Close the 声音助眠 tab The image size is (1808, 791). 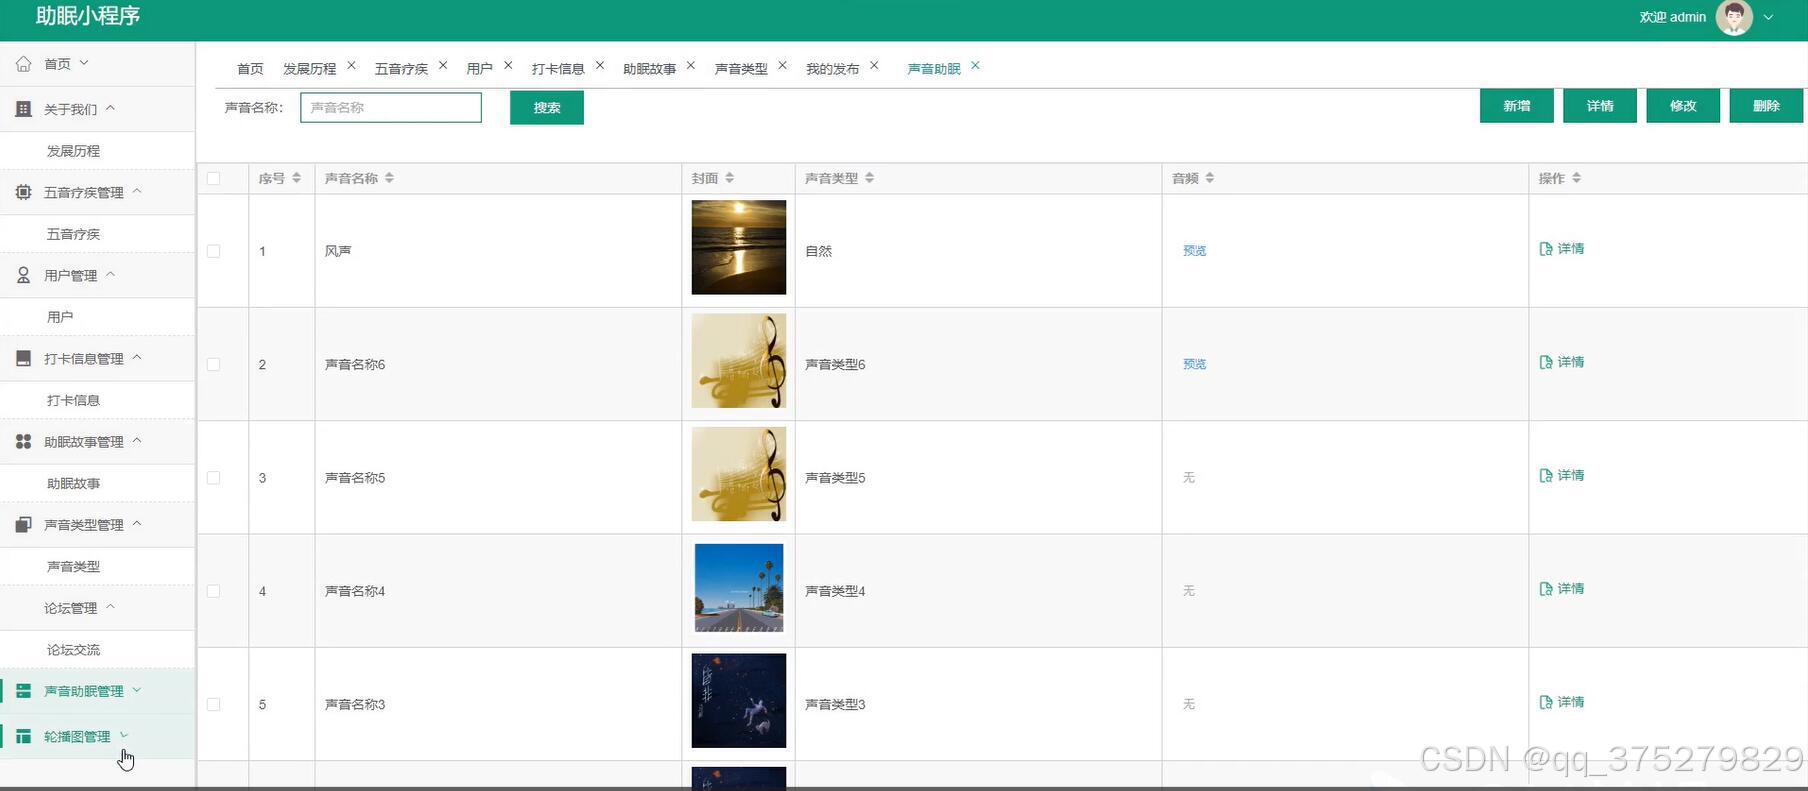[x=975, y=66]
